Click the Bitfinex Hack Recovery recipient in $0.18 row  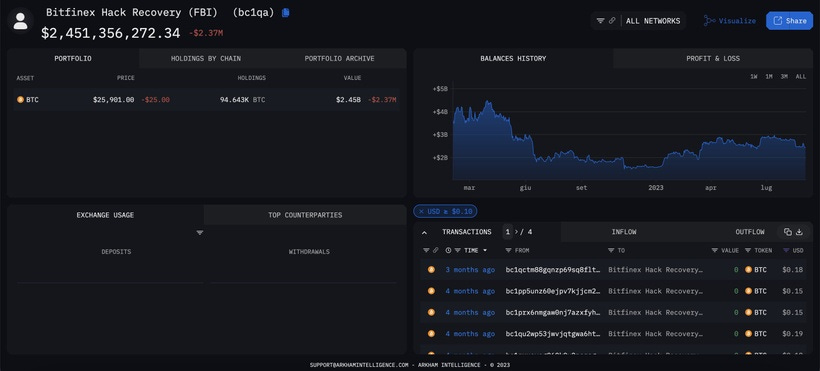[x=655, y=270]
